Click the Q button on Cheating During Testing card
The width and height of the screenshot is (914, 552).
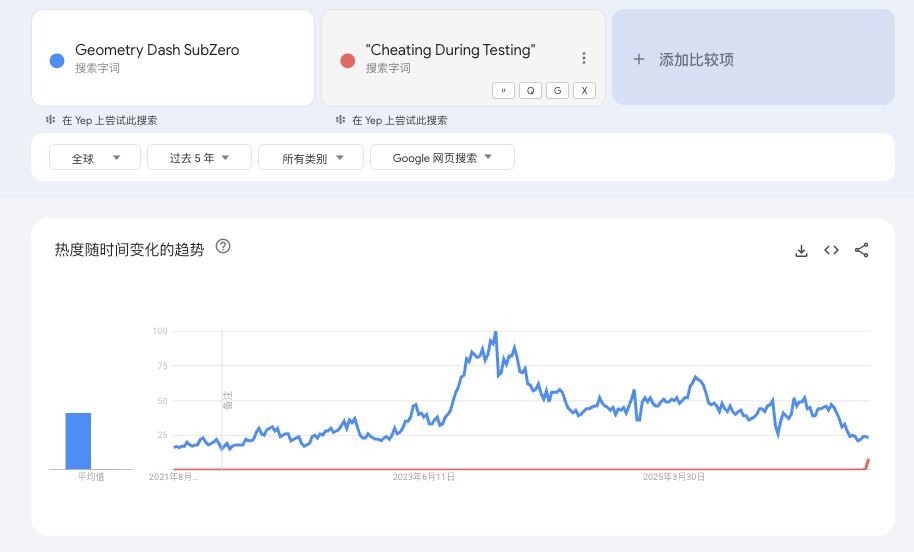pos(530,90)
